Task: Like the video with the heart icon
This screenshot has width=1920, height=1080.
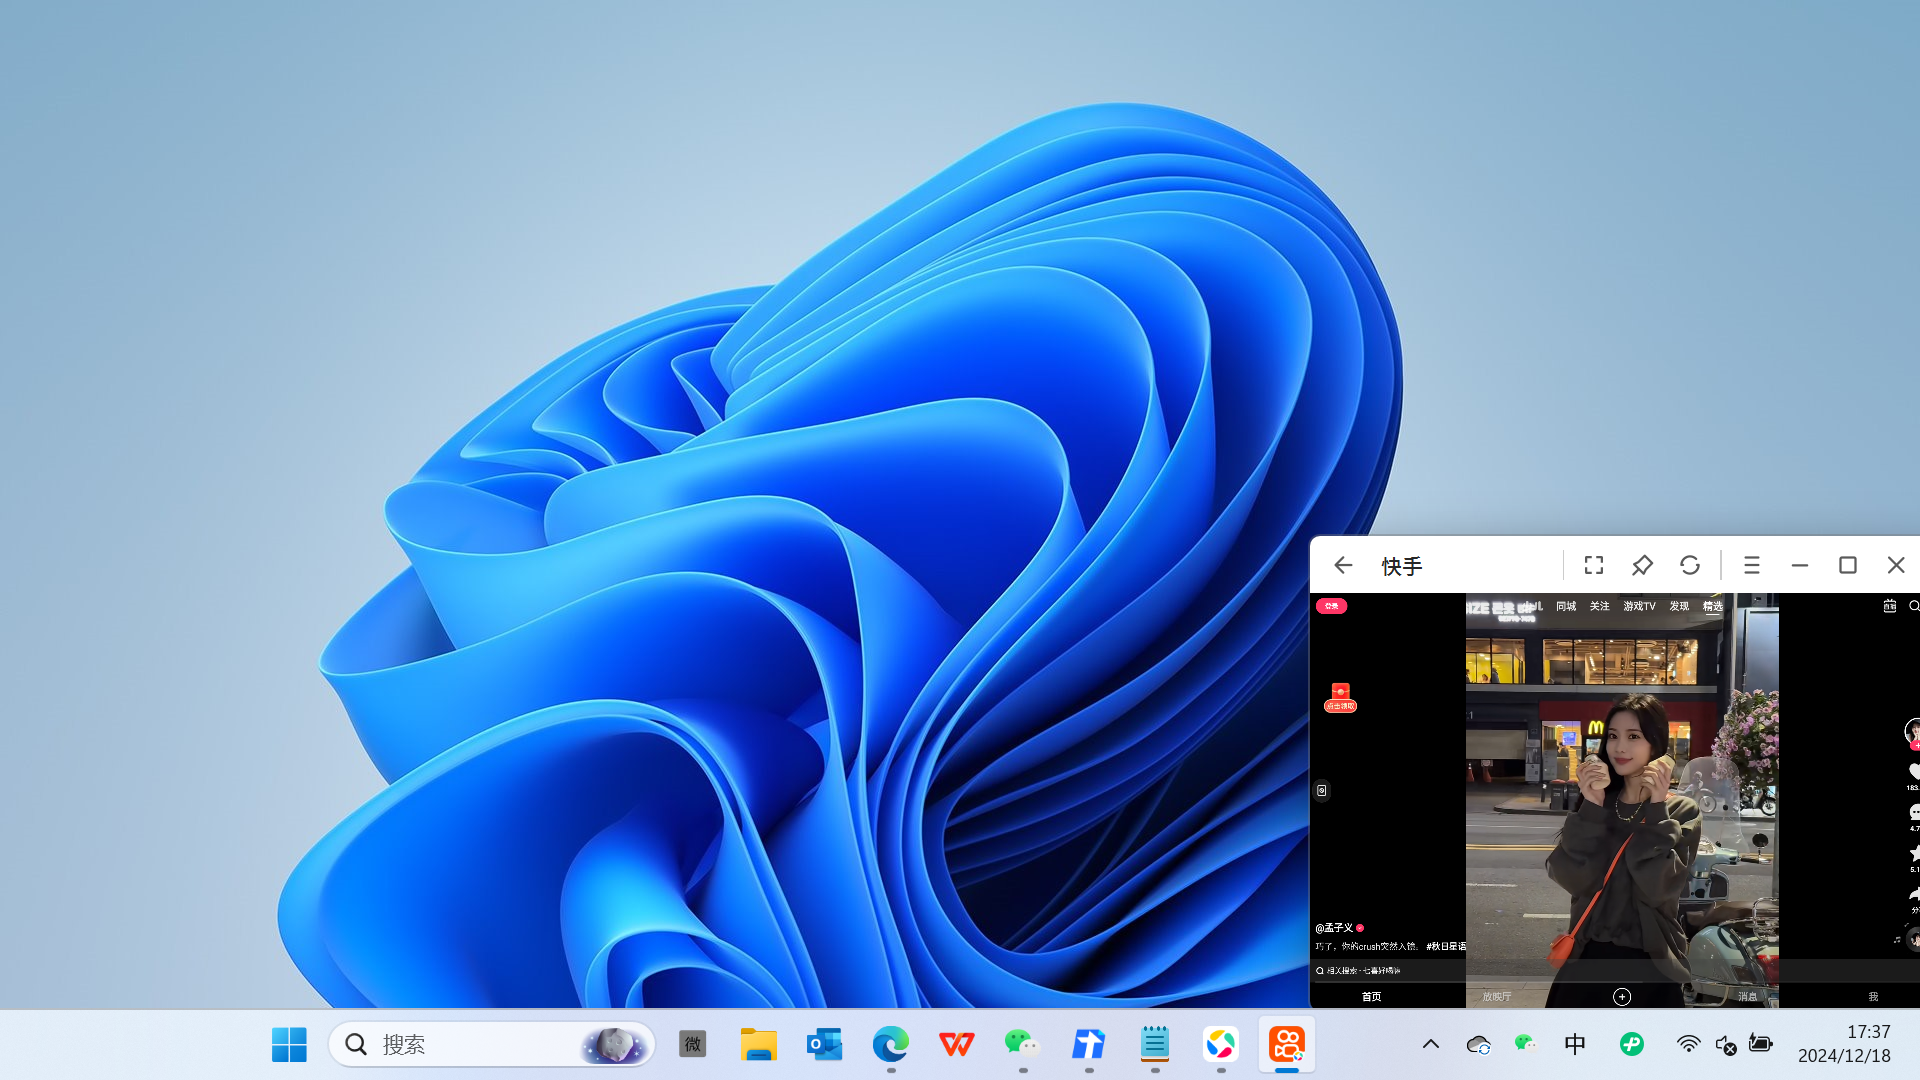Action: pyautogui.click(x=1914, y=771)
